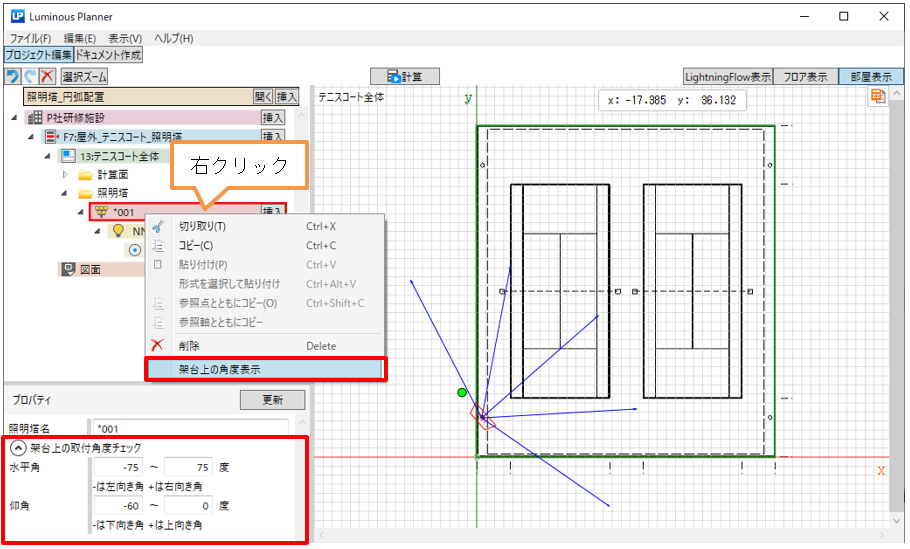
Task: Click the 照明塔名 text field
Action: tap(195, 429)
